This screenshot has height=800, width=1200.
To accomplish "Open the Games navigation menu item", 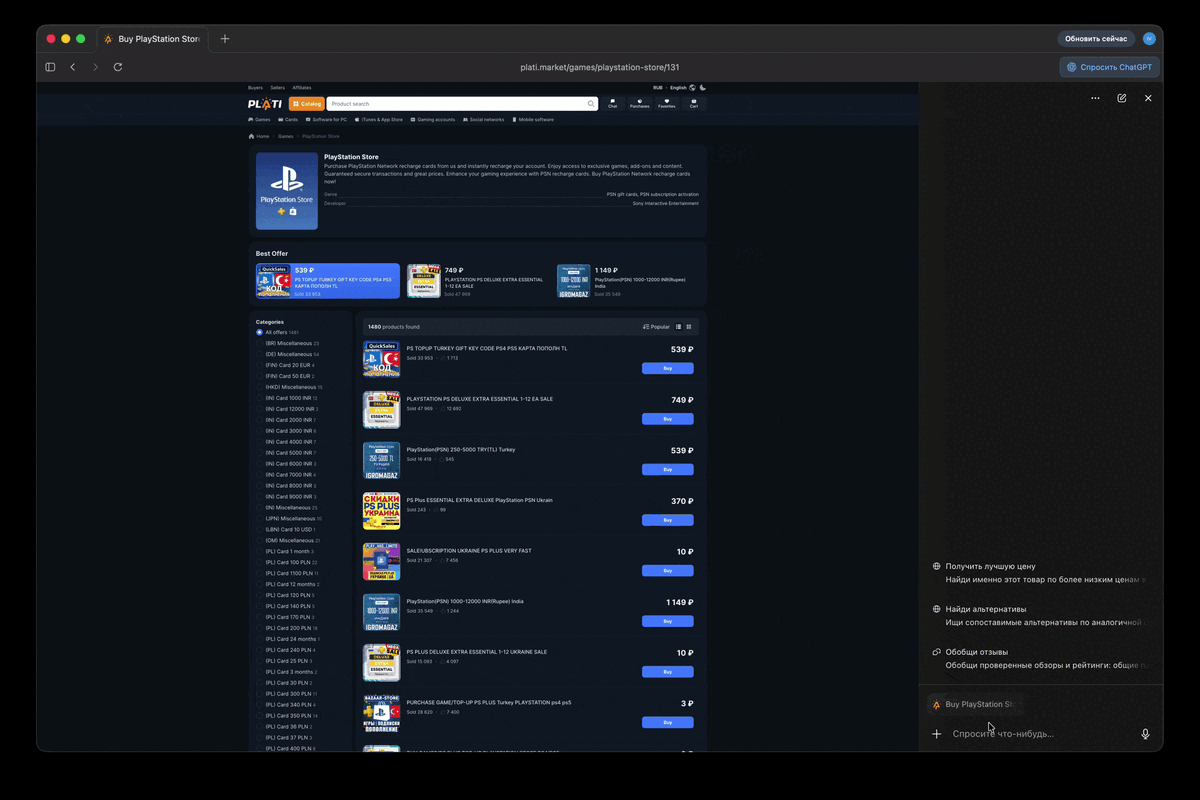I will [x=259, y=119].
